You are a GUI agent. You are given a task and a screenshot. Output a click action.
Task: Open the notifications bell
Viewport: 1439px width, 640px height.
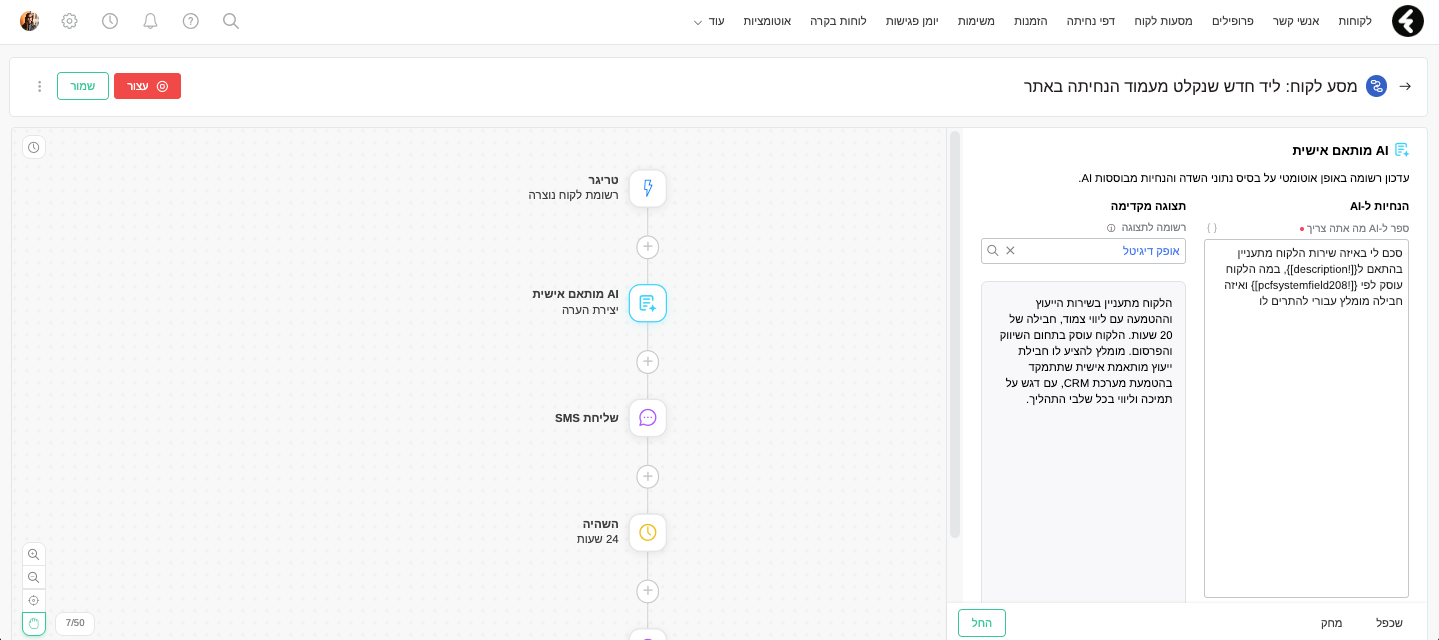pyautogui.click(x=151, y=21)
